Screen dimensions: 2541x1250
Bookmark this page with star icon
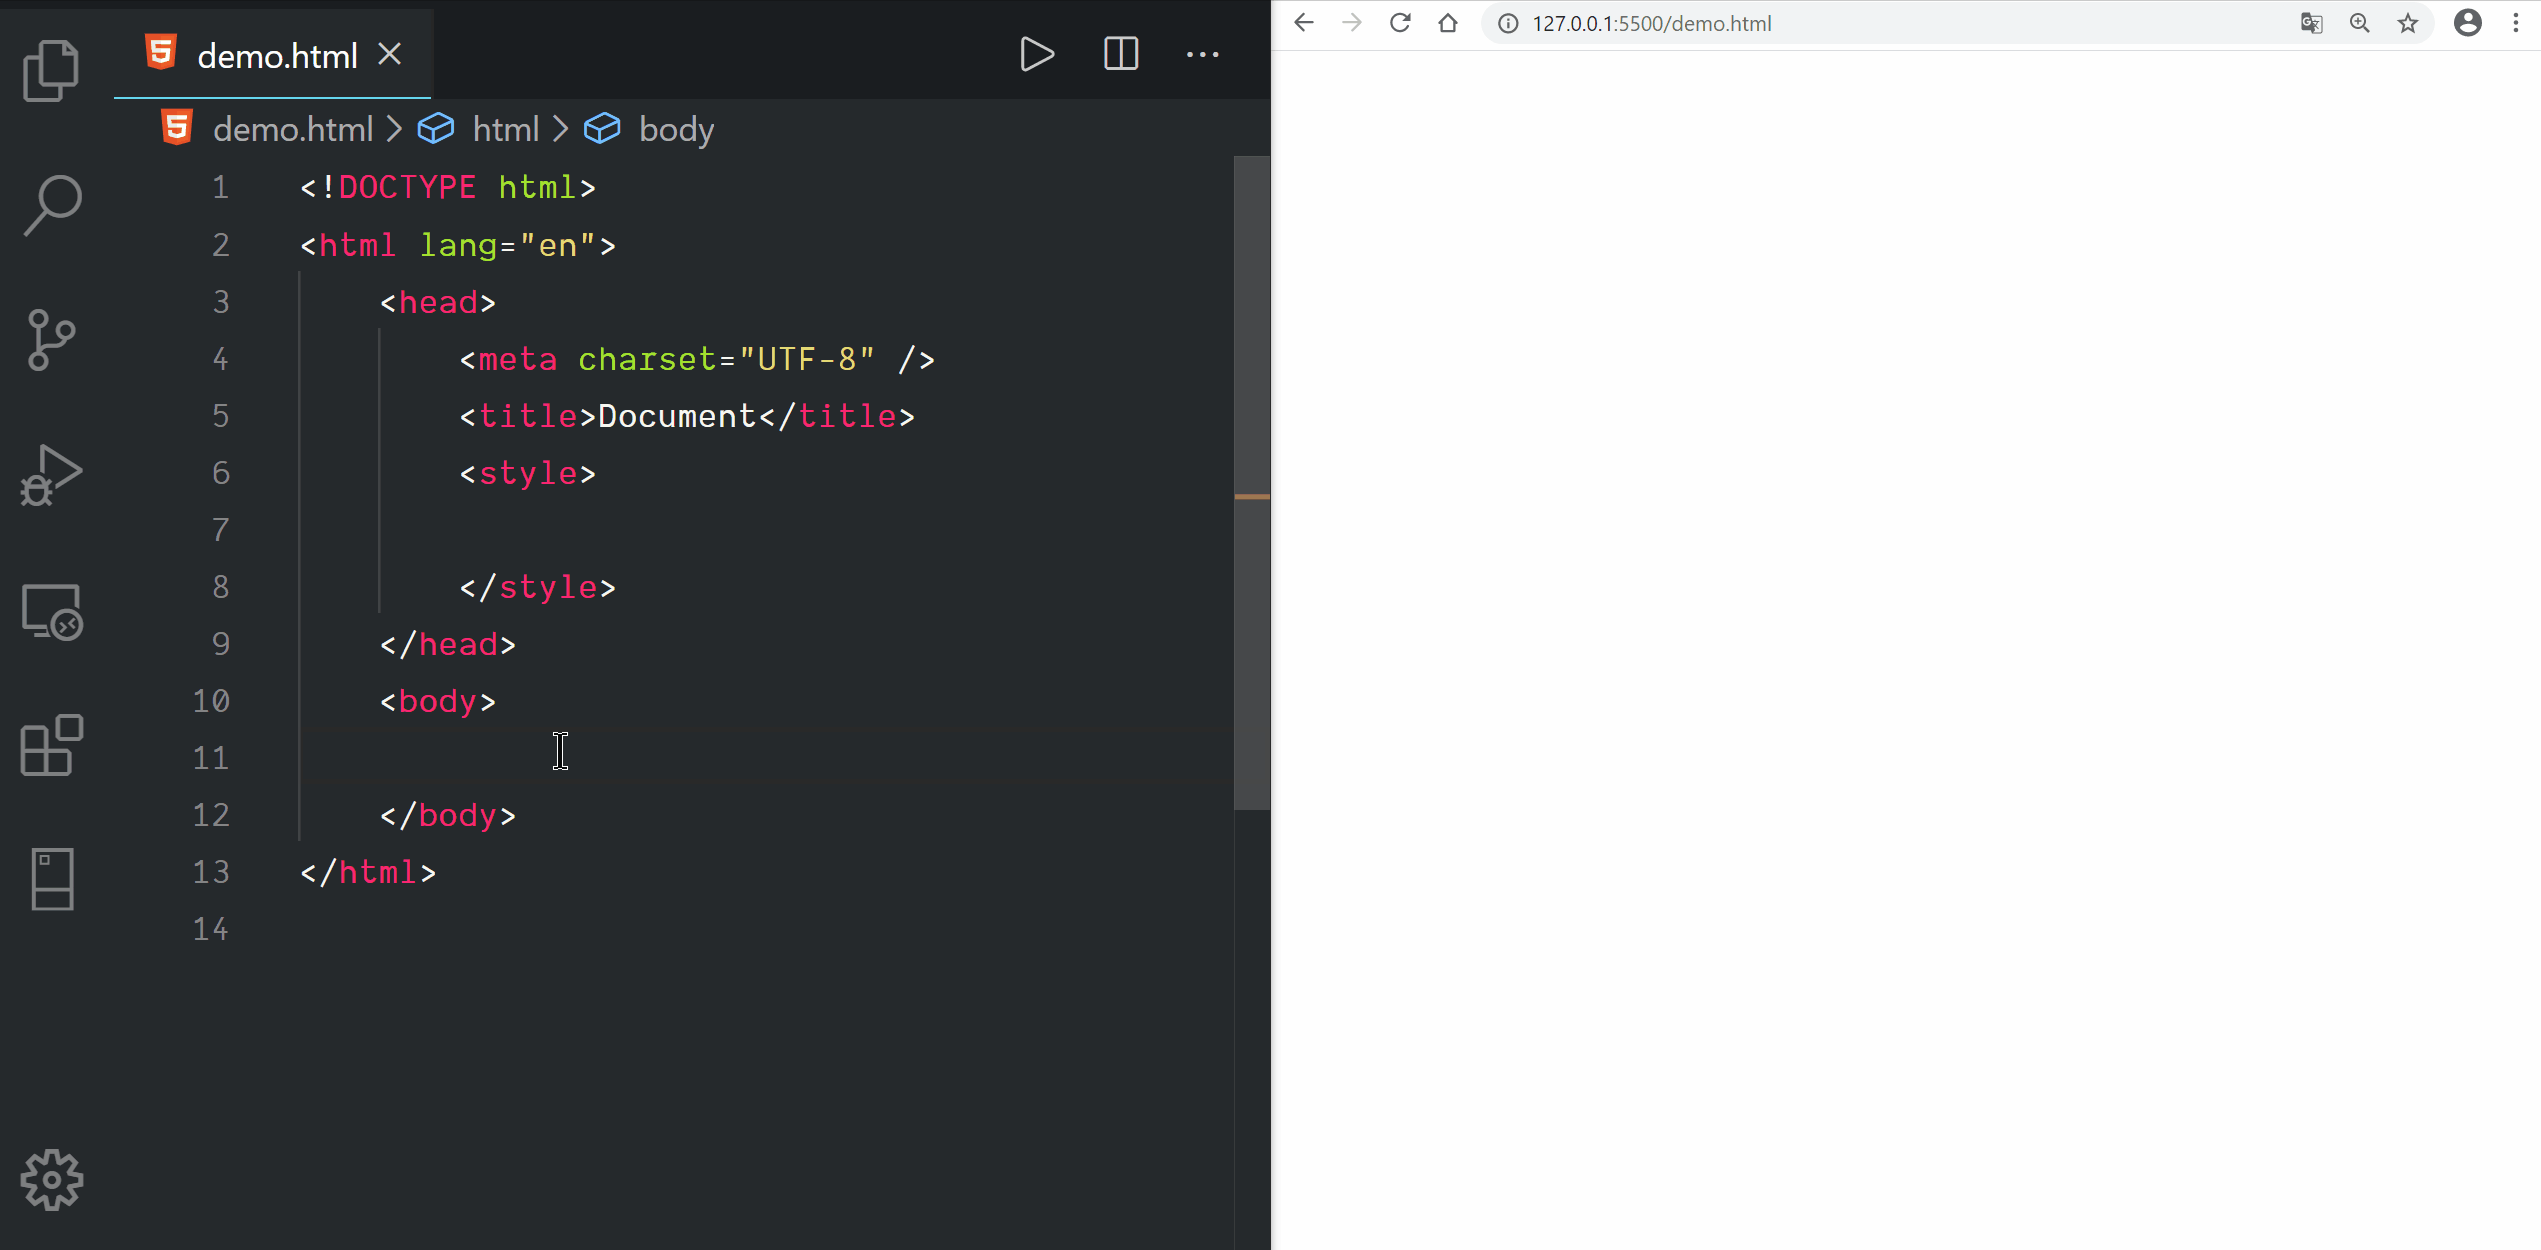2408,23
